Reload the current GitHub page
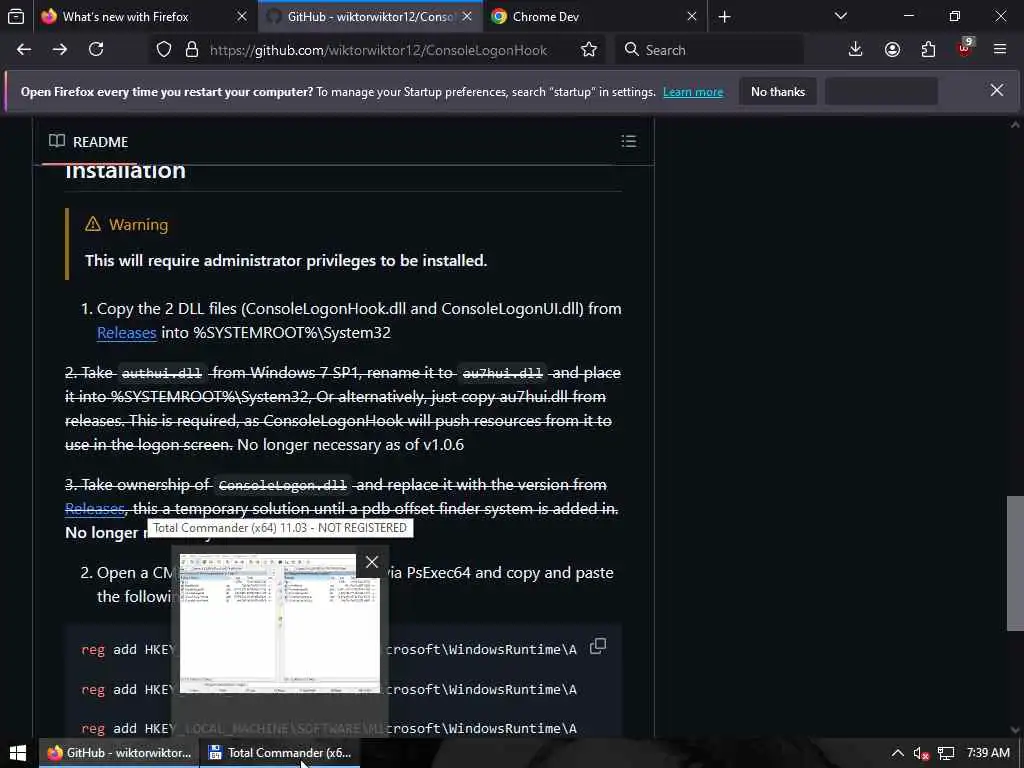The width and height of the screenshot is (1024, 768). pyautogui.click(x=96, y=50)
